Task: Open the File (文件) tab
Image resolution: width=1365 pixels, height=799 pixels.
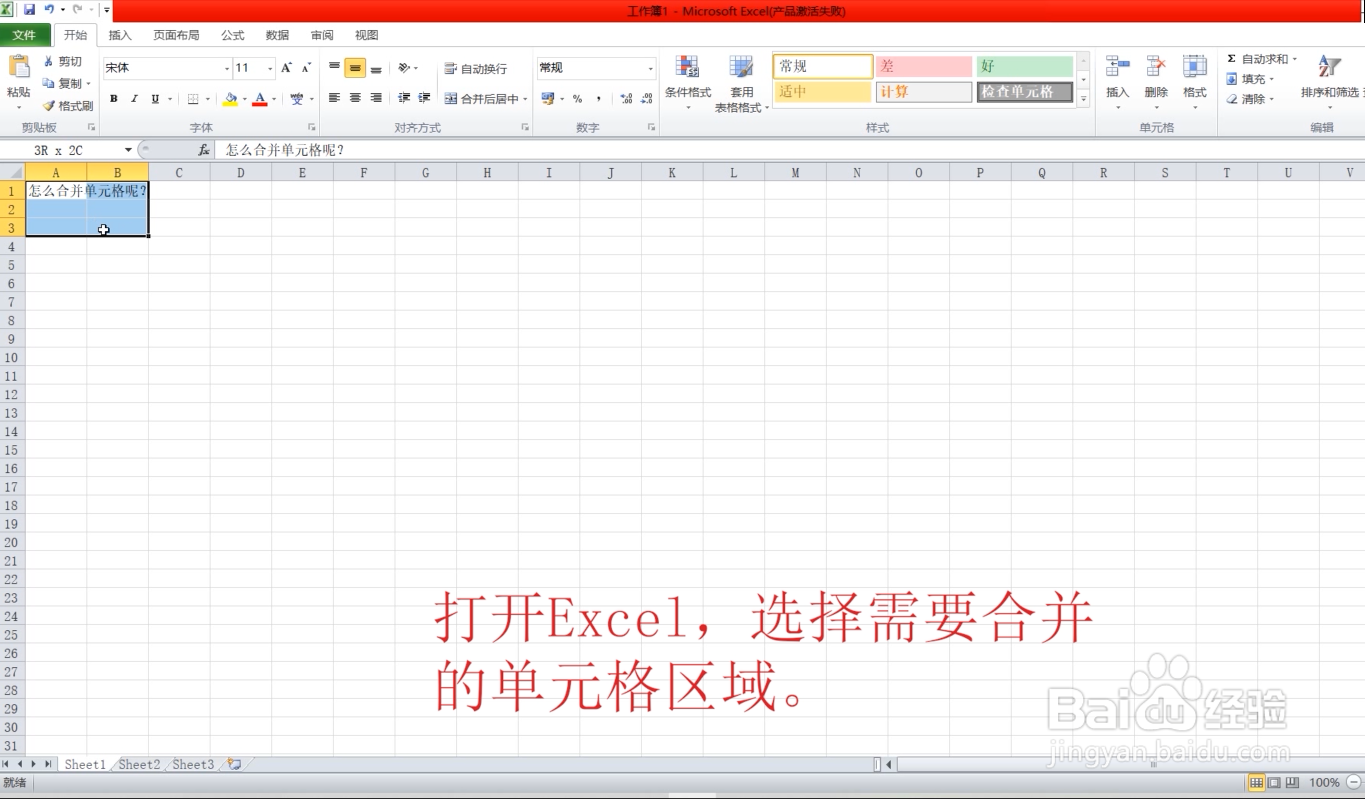Action: pos(24,35)
